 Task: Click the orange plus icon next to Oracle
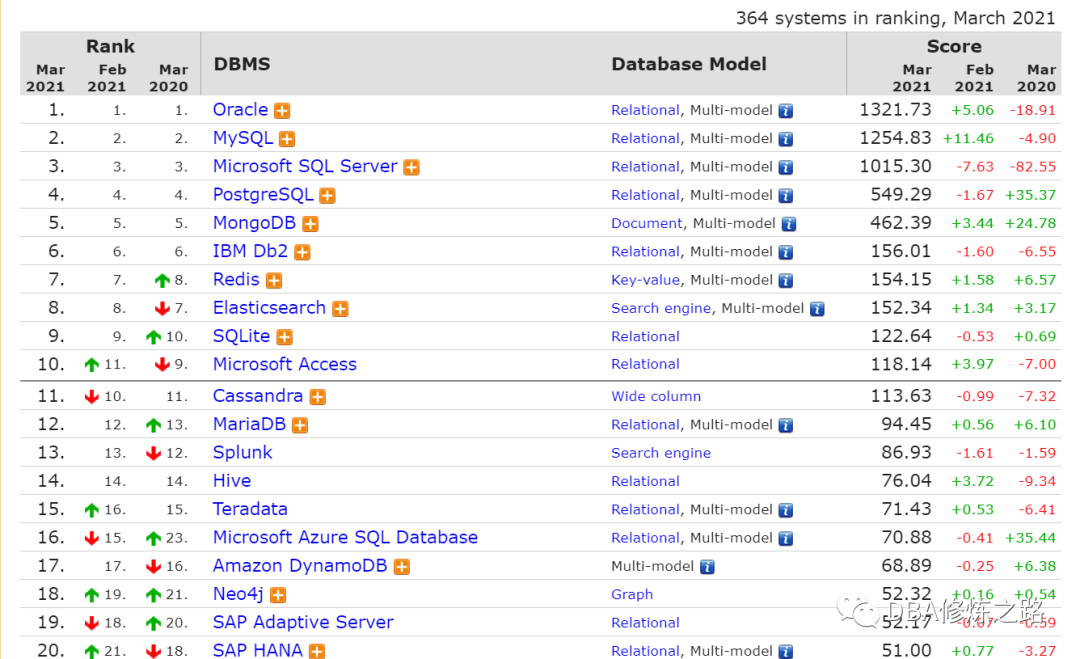pos(282,110)
